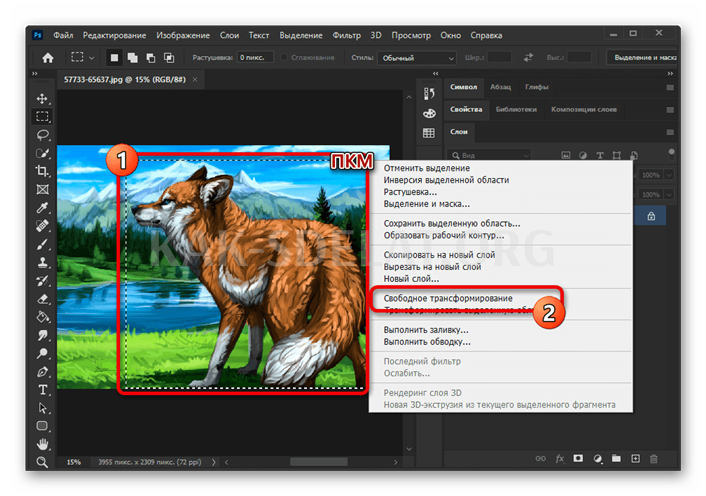The width and height of the screenshot is (706, 496).
Task: Click the link layers icon
Action: coord(541,459)
